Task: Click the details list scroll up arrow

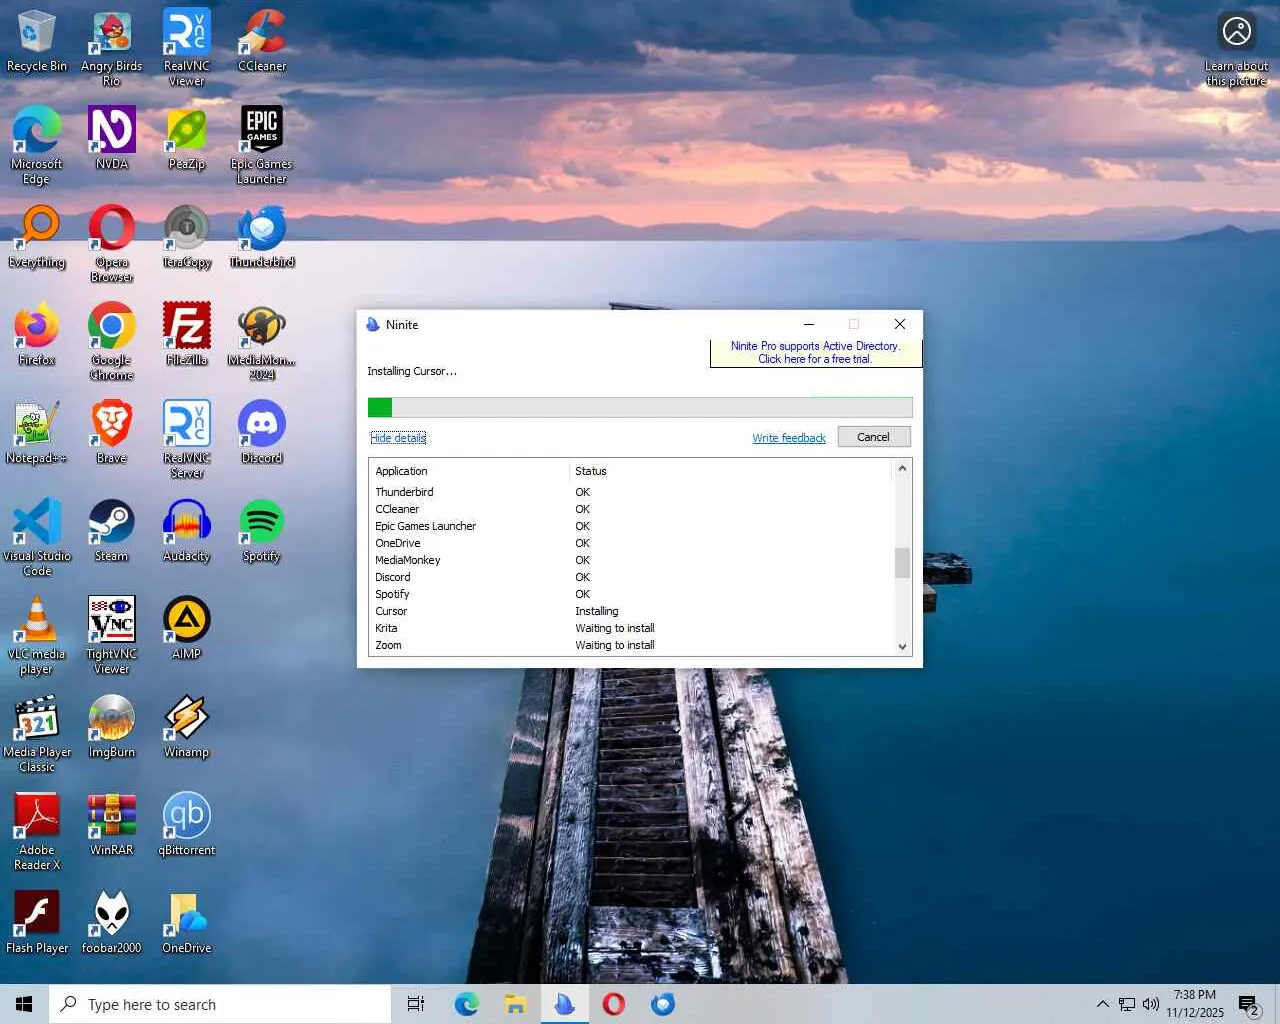Action: (902, 469)
